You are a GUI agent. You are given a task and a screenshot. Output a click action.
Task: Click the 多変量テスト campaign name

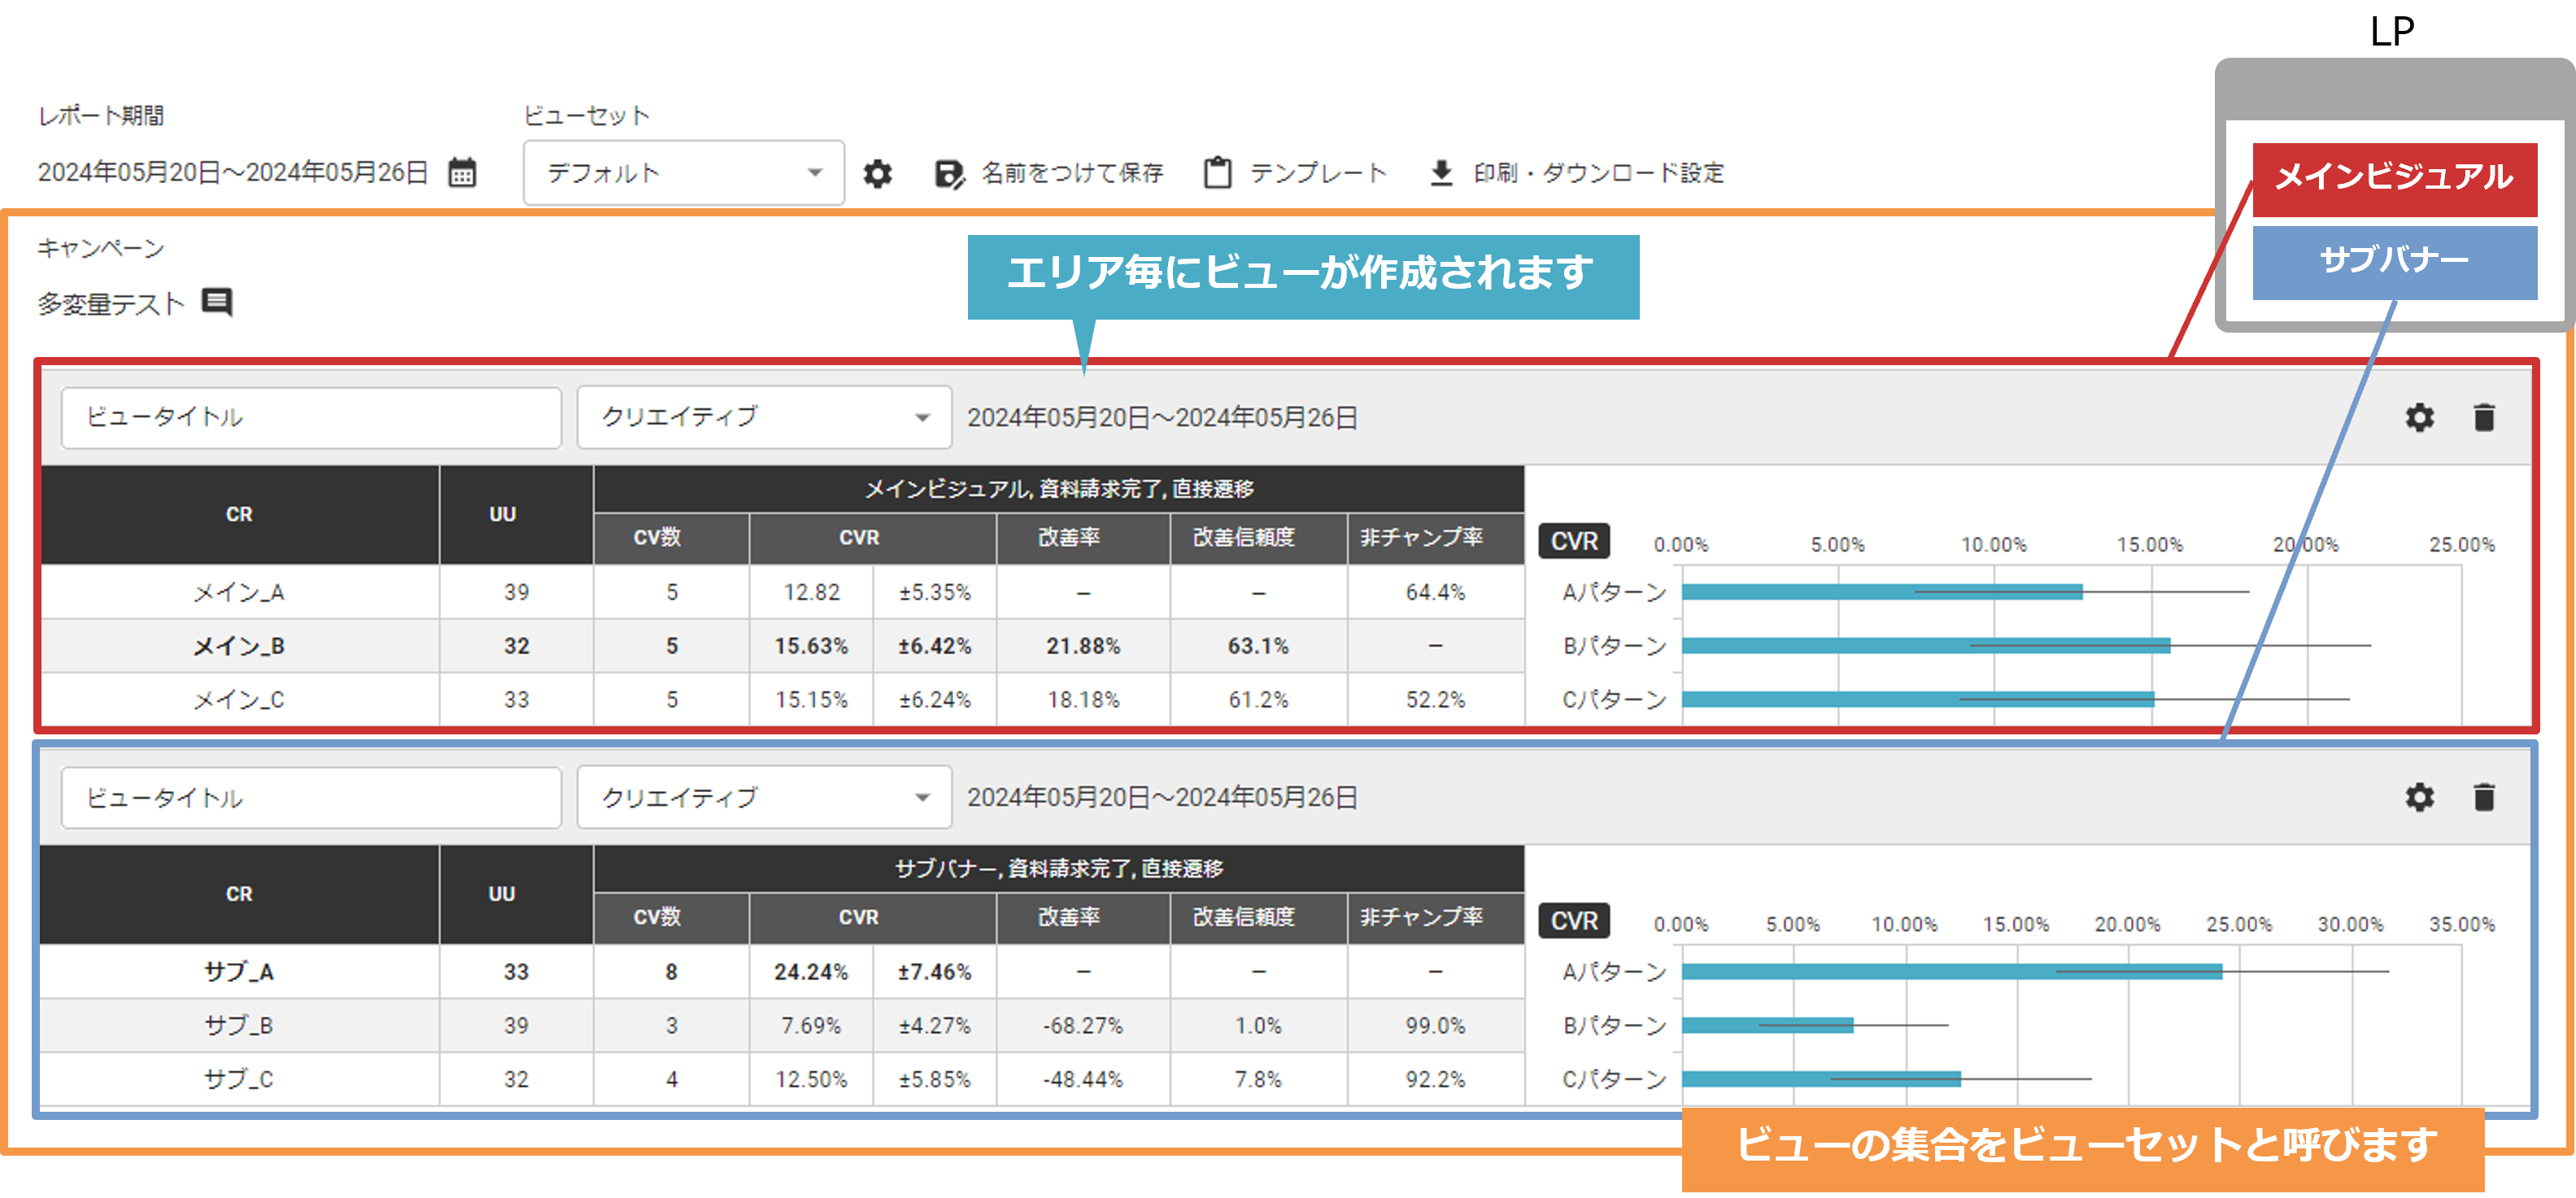[x=111, y=304]
